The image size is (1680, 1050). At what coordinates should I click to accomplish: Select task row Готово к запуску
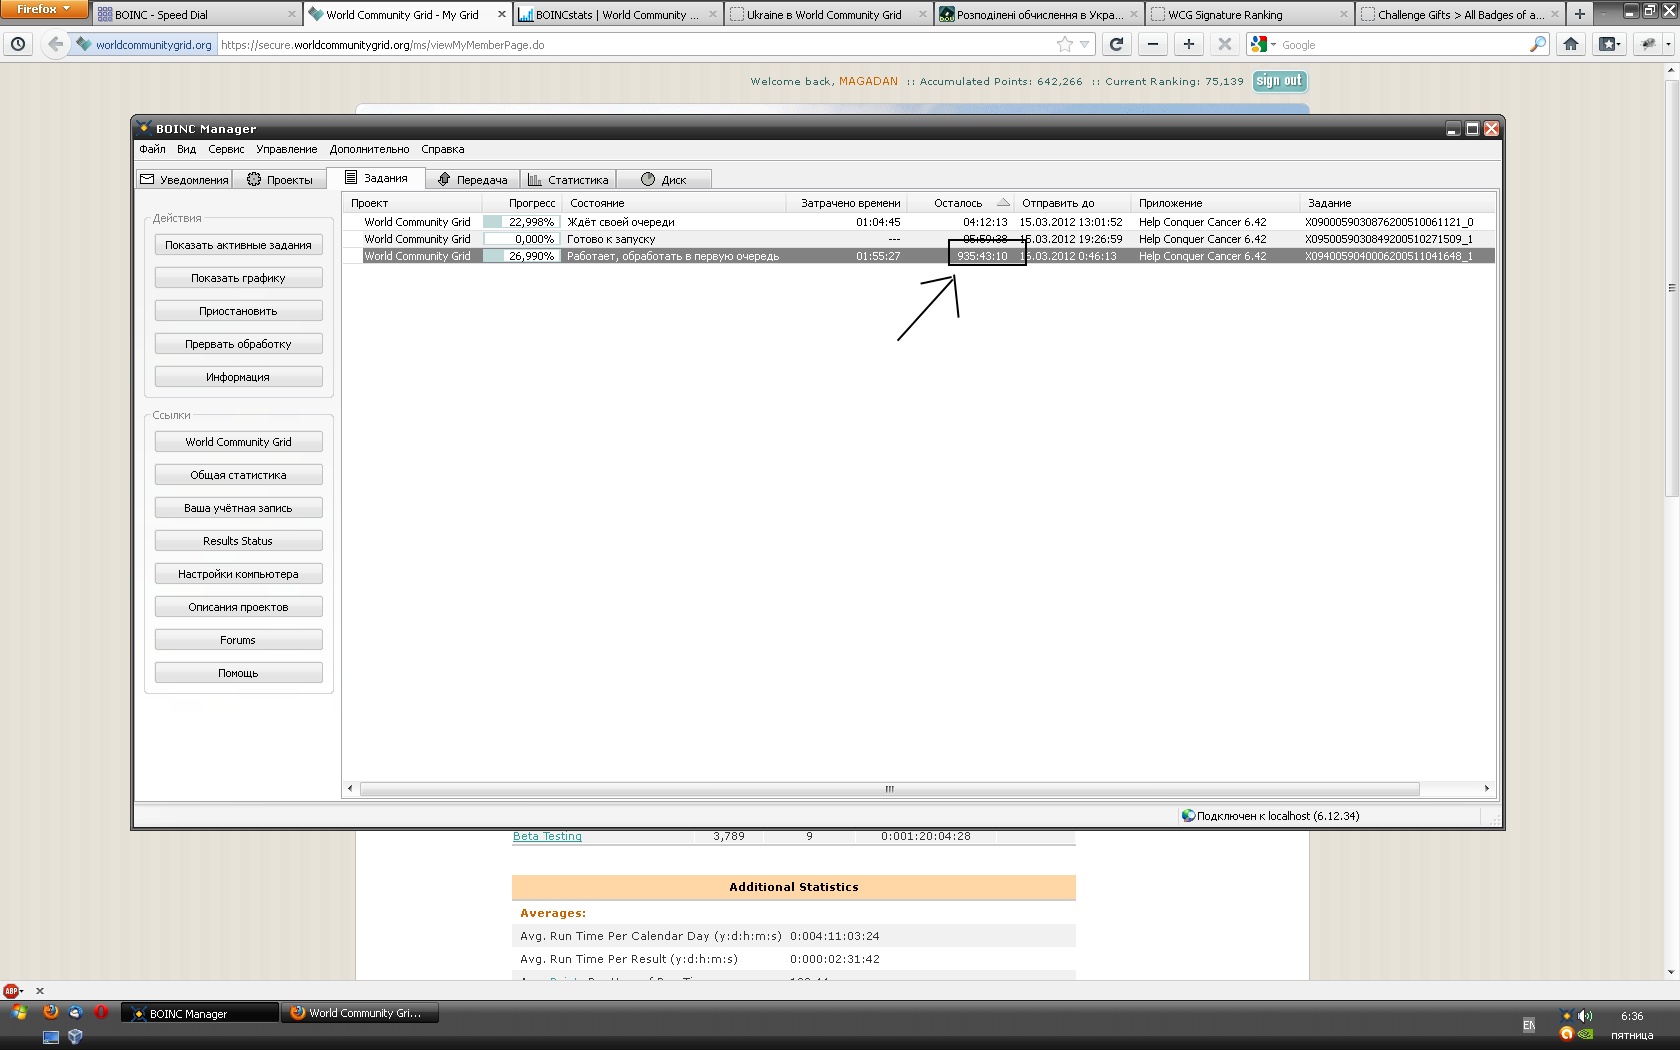tap(919, 239)
